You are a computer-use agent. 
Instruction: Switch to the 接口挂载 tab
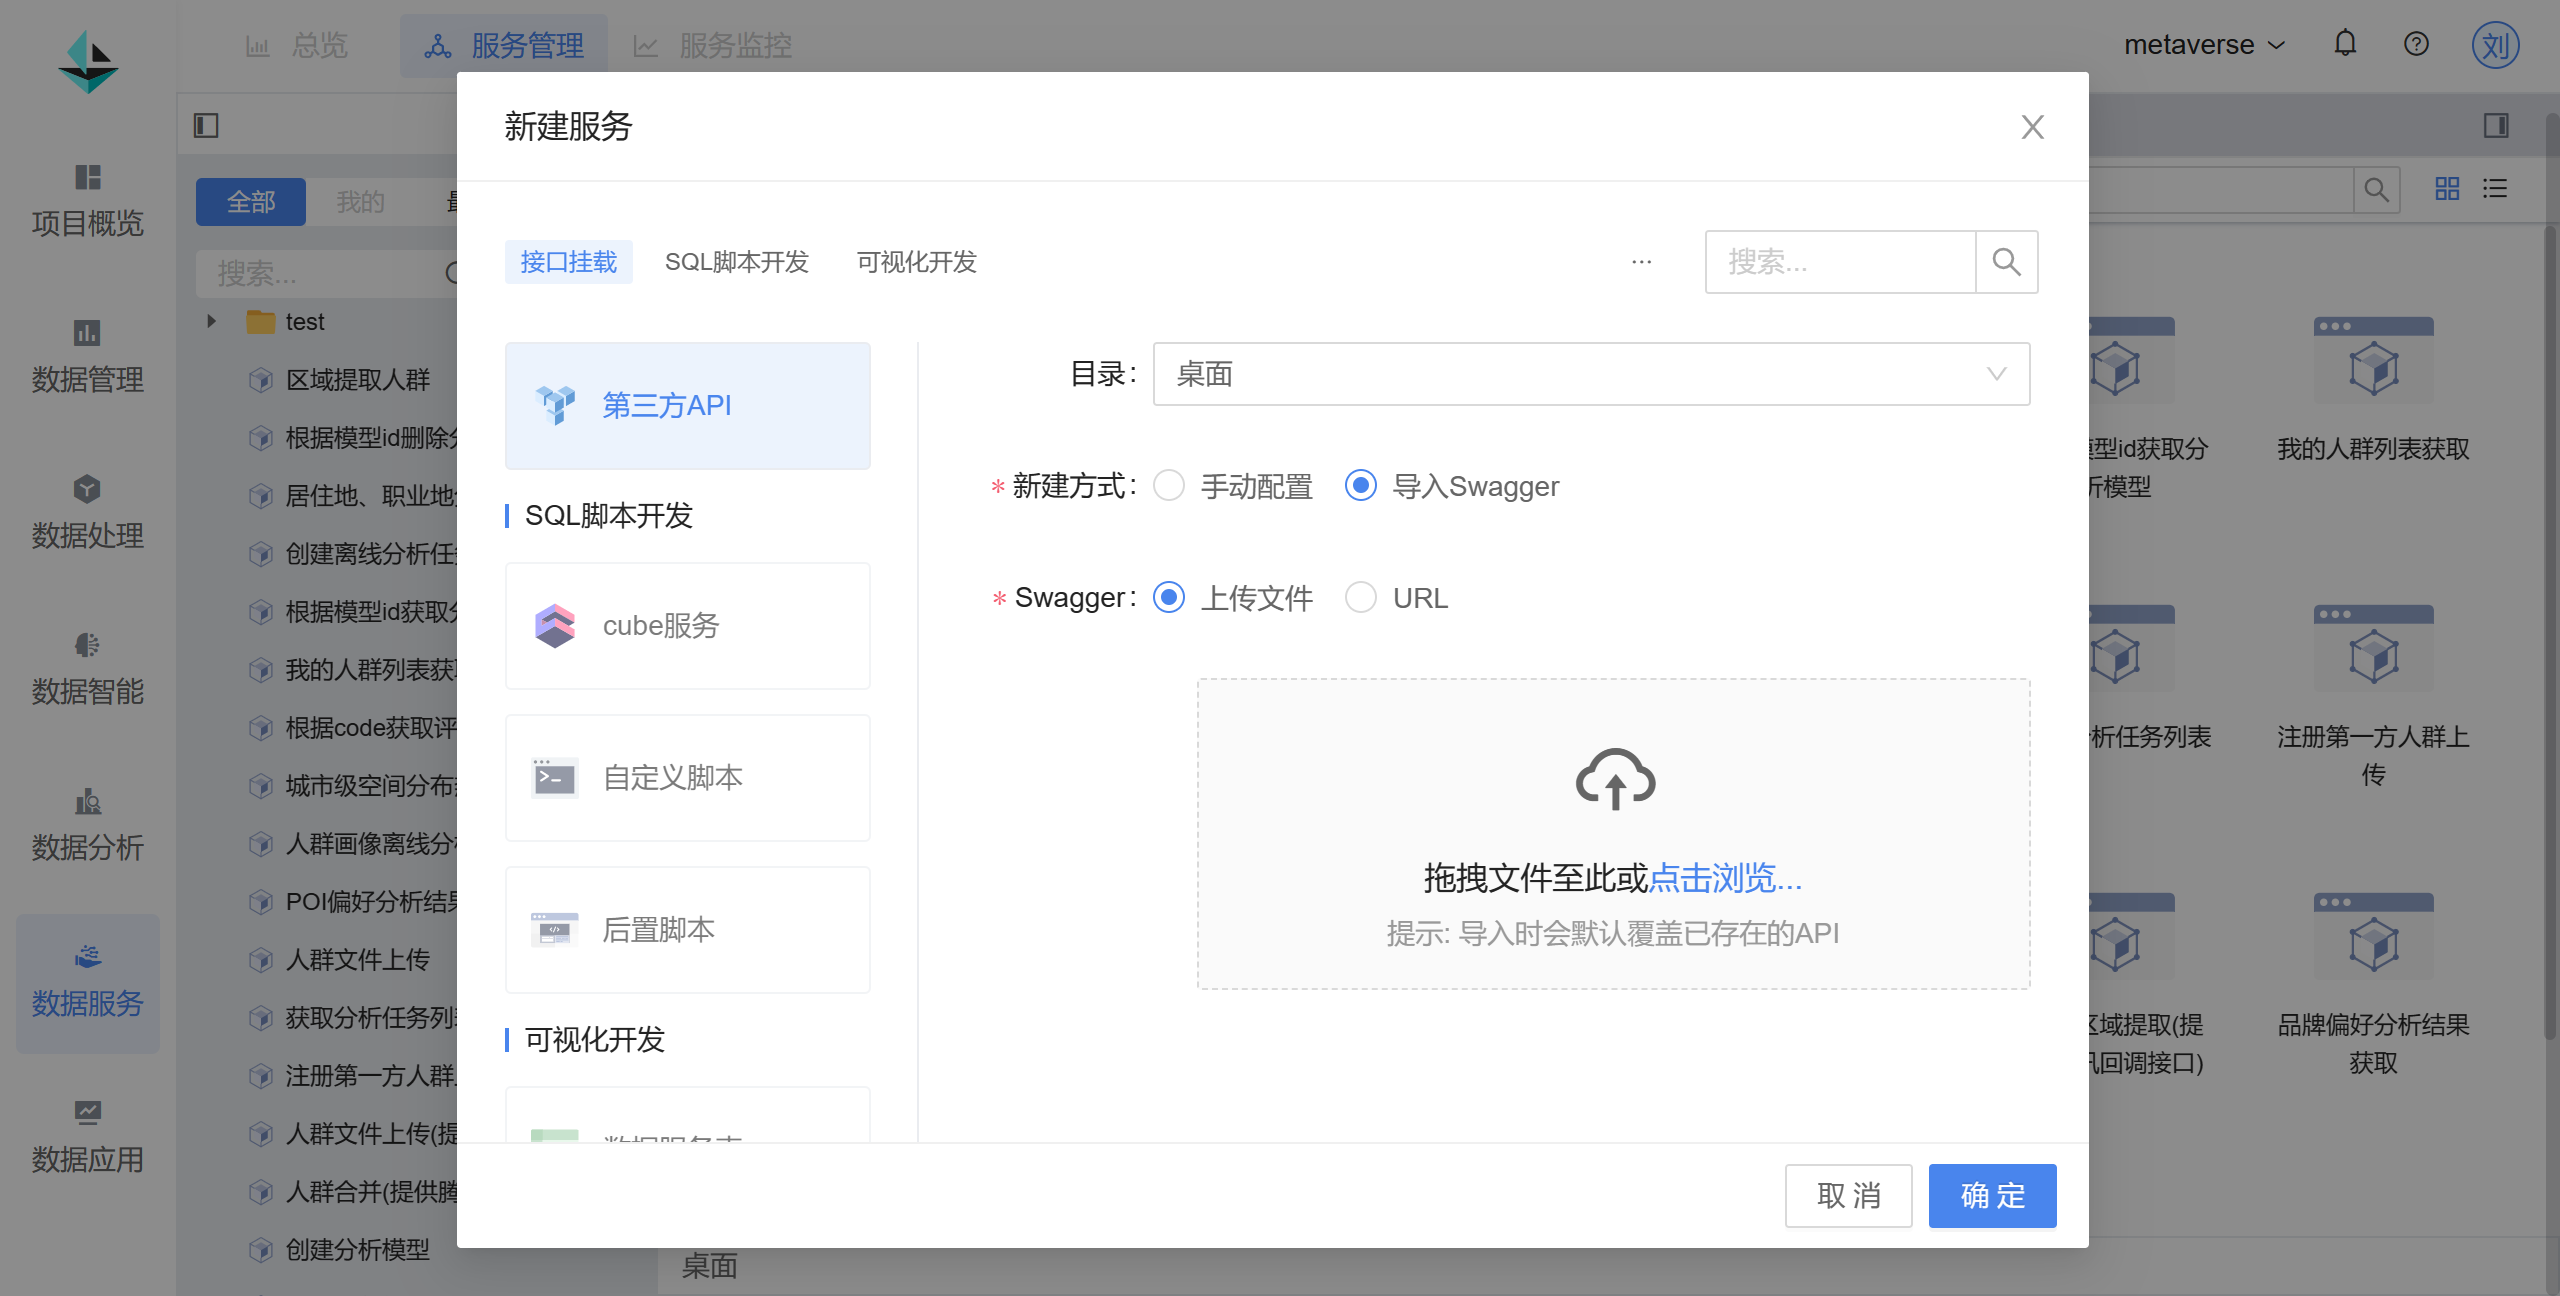568,262
